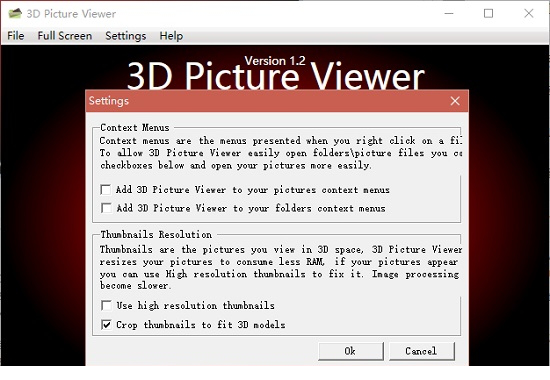550x380 pixels.
Task: Minimize the 3D Picture Viewer window
Action: point(449,13)
